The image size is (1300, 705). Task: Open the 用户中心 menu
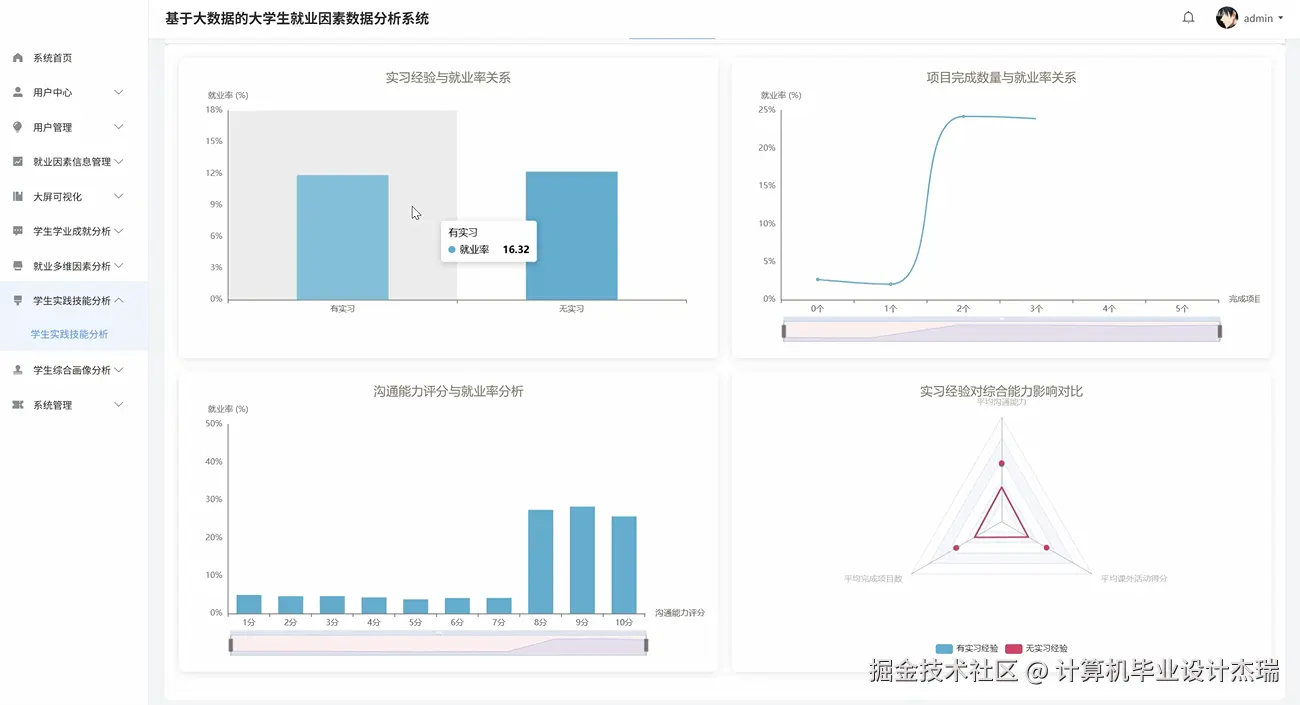(x=74, y=92)
